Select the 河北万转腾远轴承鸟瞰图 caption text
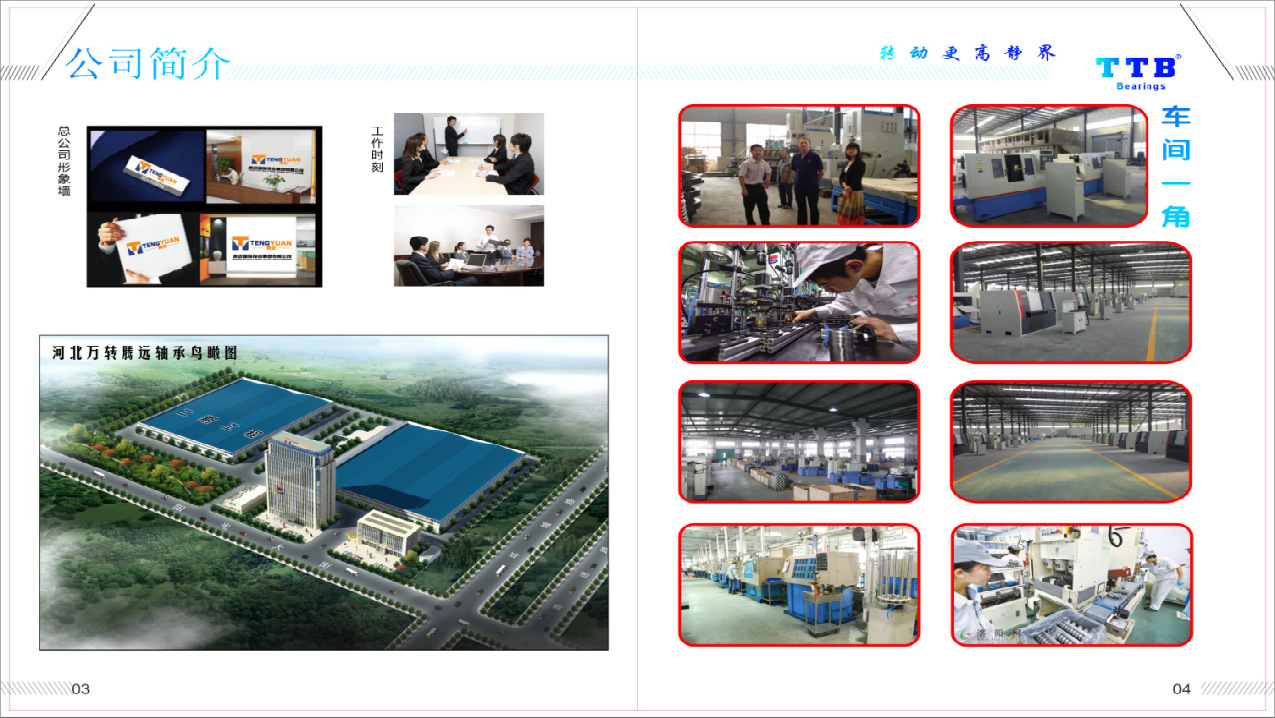 tap(147, 352)
